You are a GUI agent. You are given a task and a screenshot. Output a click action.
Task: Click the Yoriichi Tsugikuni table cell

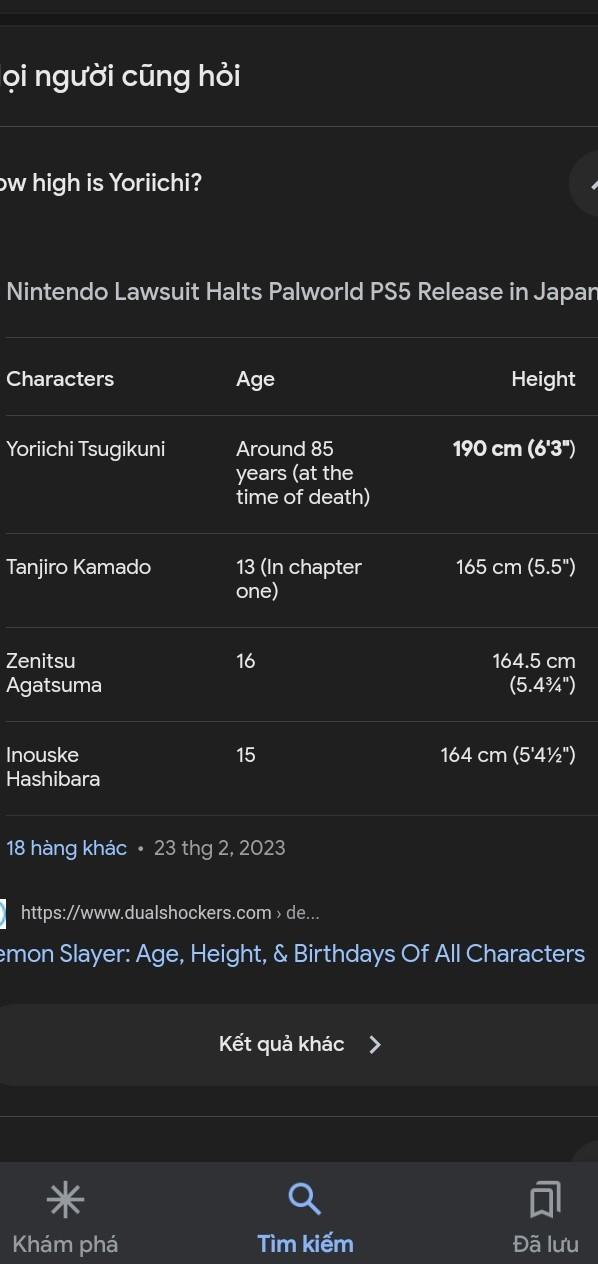pyautogui.click(x=86, y=449)
